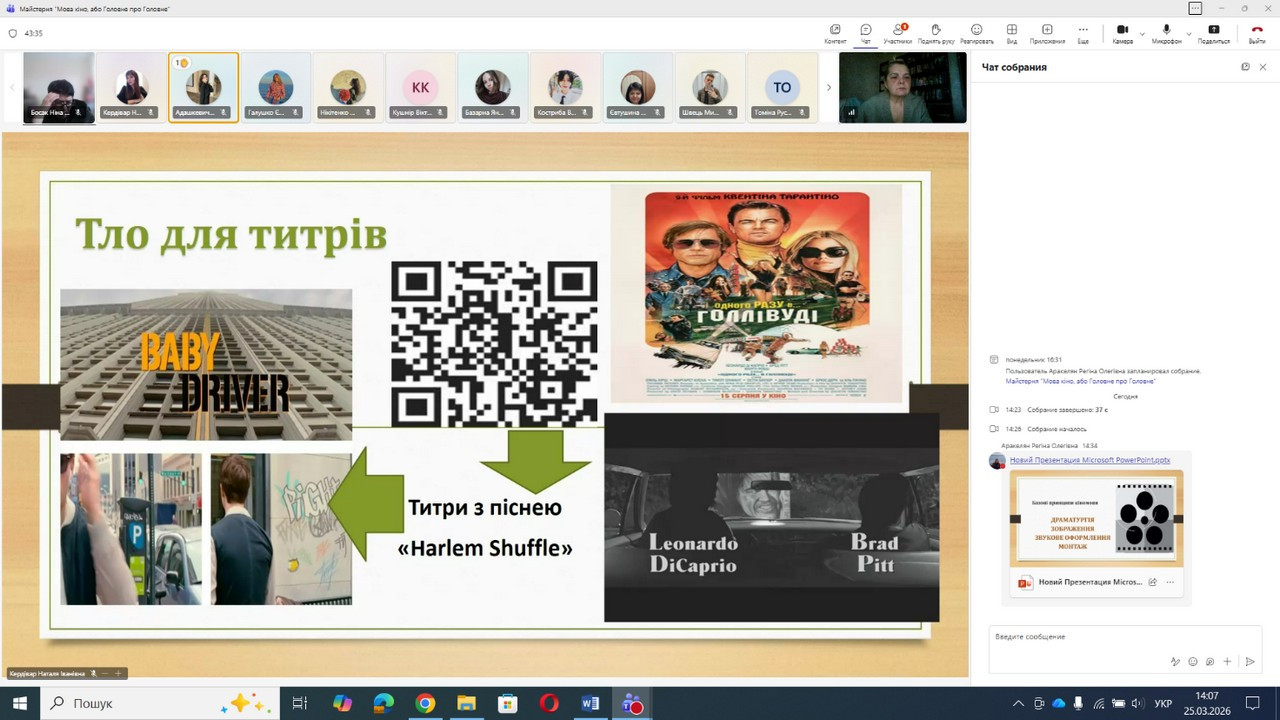
Task: Open the Приложения apps menu
Action: click(1047, 34)
